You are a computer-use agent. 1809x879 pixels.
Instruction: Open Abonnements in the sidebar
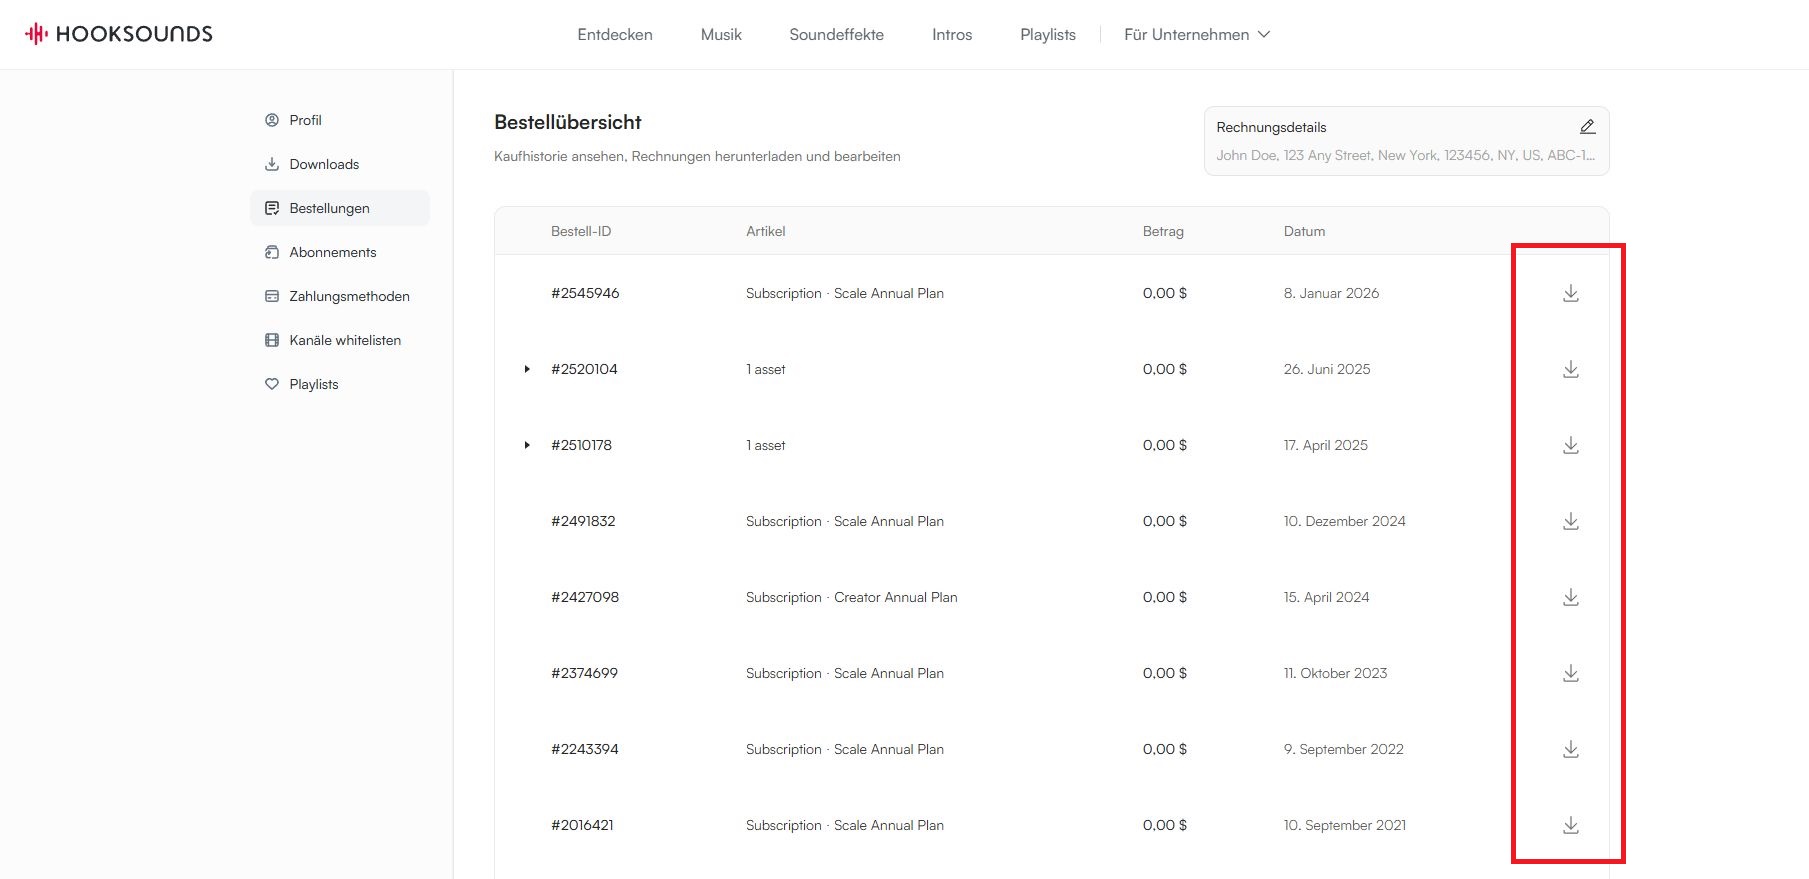pyautogui.click(x=332, y=252)
